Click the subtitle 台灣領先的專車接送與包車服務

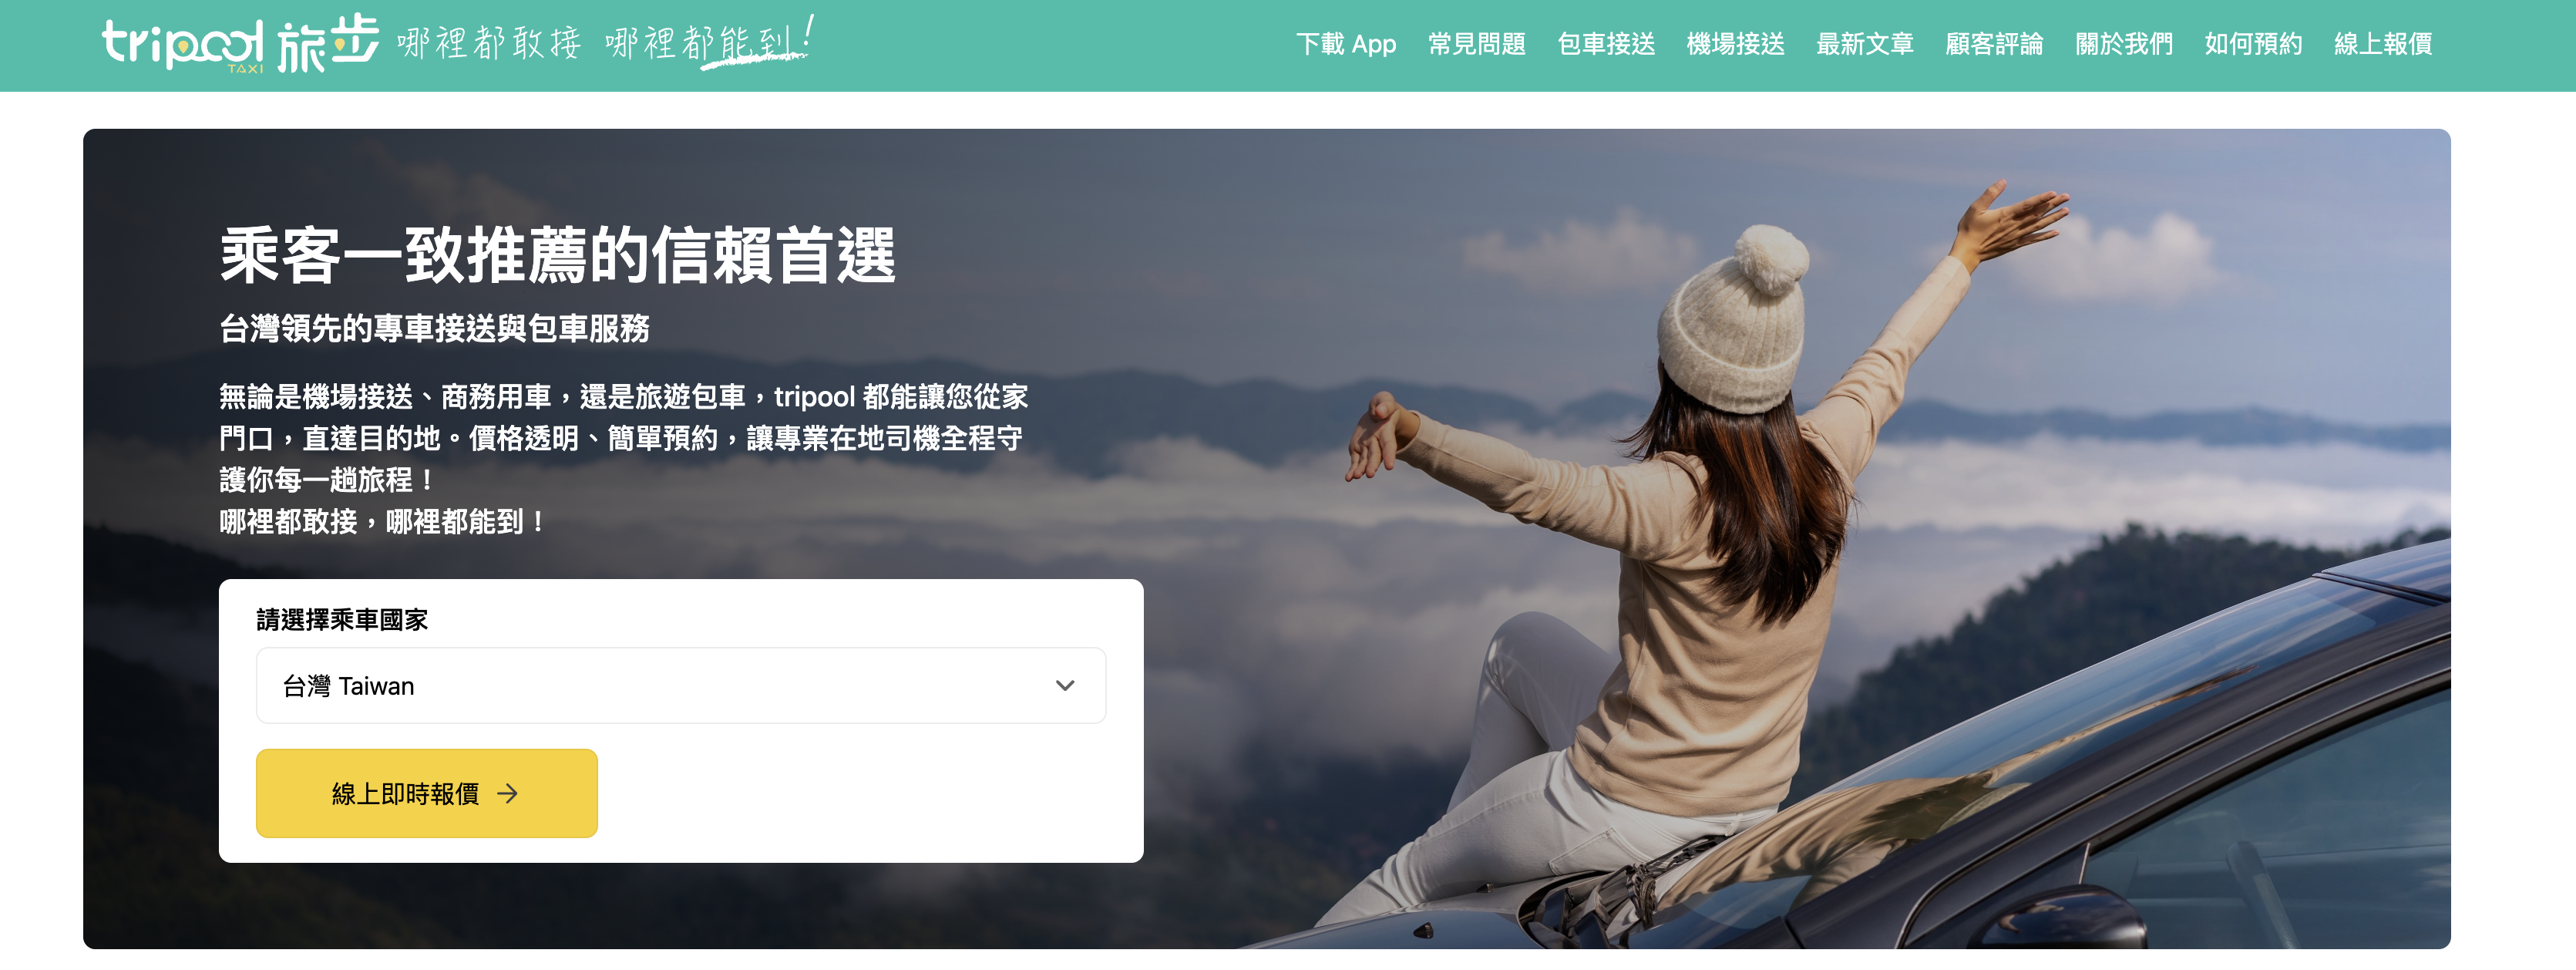pyautogui.click(x=434, y=328)
